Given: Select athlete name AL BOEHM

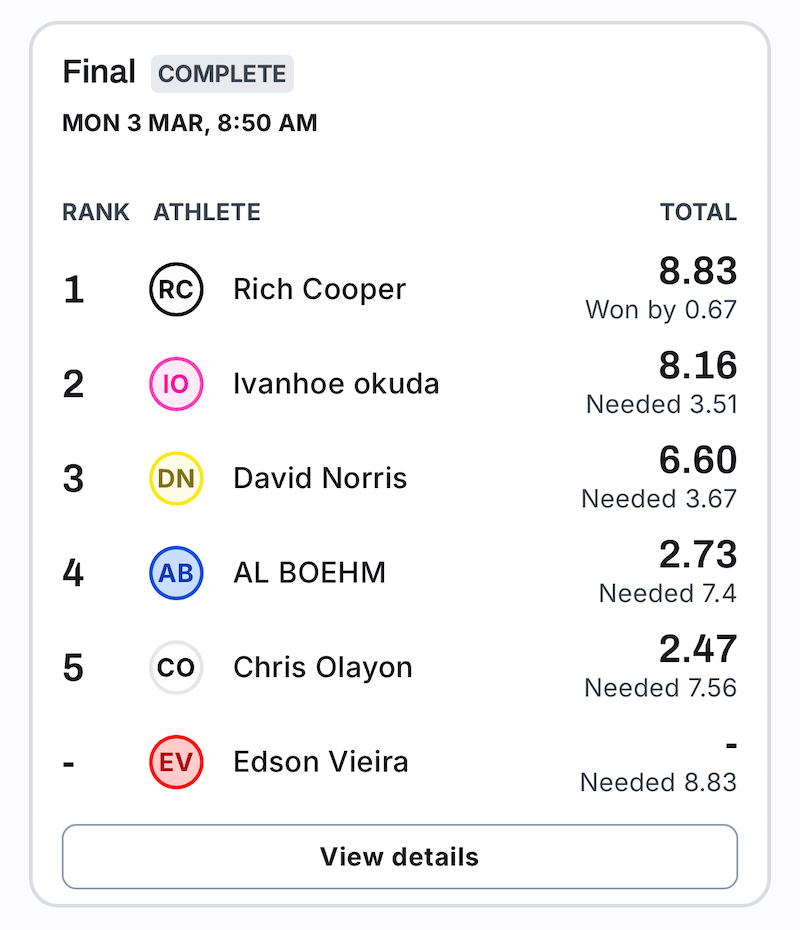Looking at the screenshot, I should 310,573.
